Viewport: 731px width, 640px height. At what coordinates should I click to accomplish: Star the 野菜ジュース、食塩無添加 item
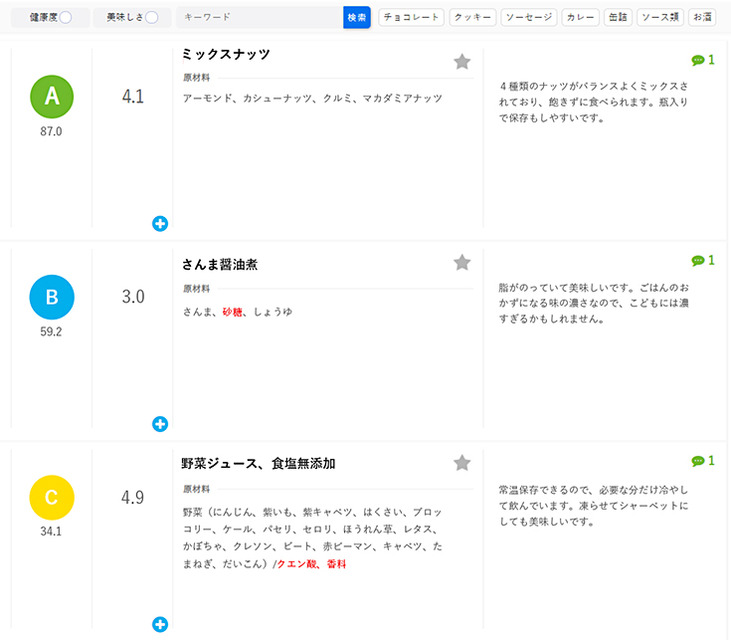coord(462,463)
